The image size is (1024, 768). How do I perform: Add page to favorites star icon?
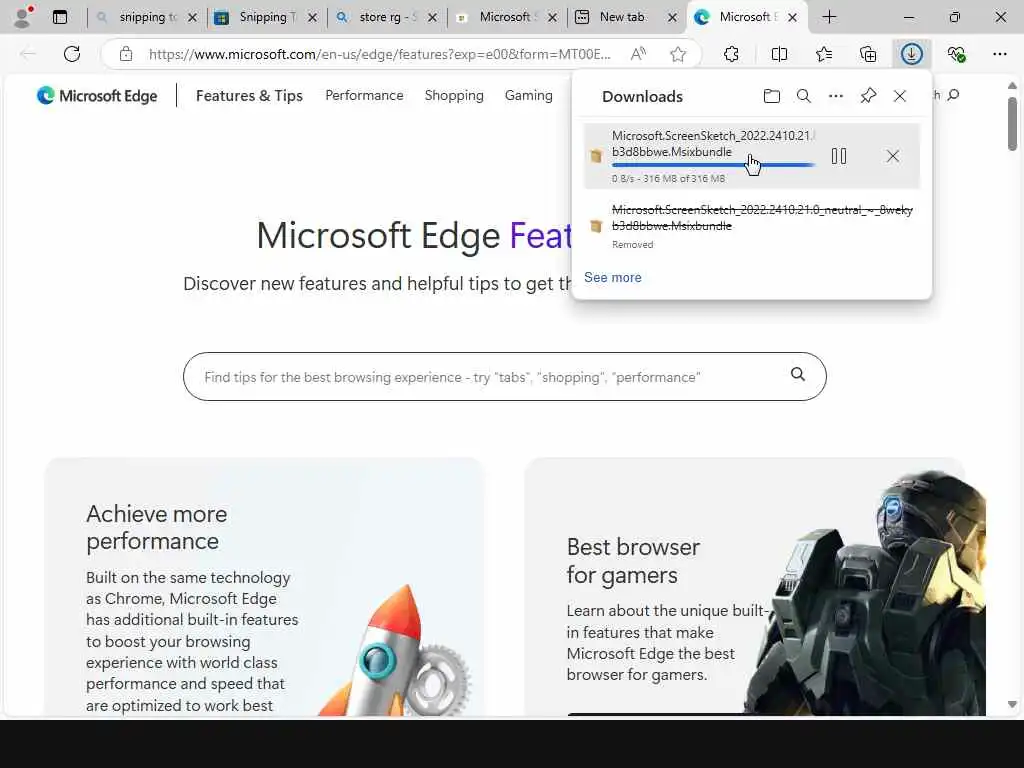pyautogui.click(x=678, y=54)
